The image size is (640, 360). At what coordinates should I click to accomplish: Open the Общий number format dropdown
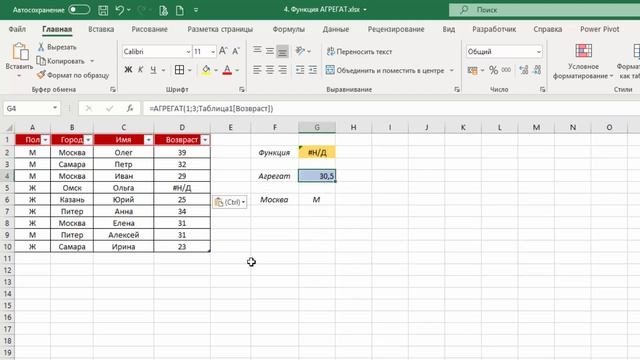[538, 52]
